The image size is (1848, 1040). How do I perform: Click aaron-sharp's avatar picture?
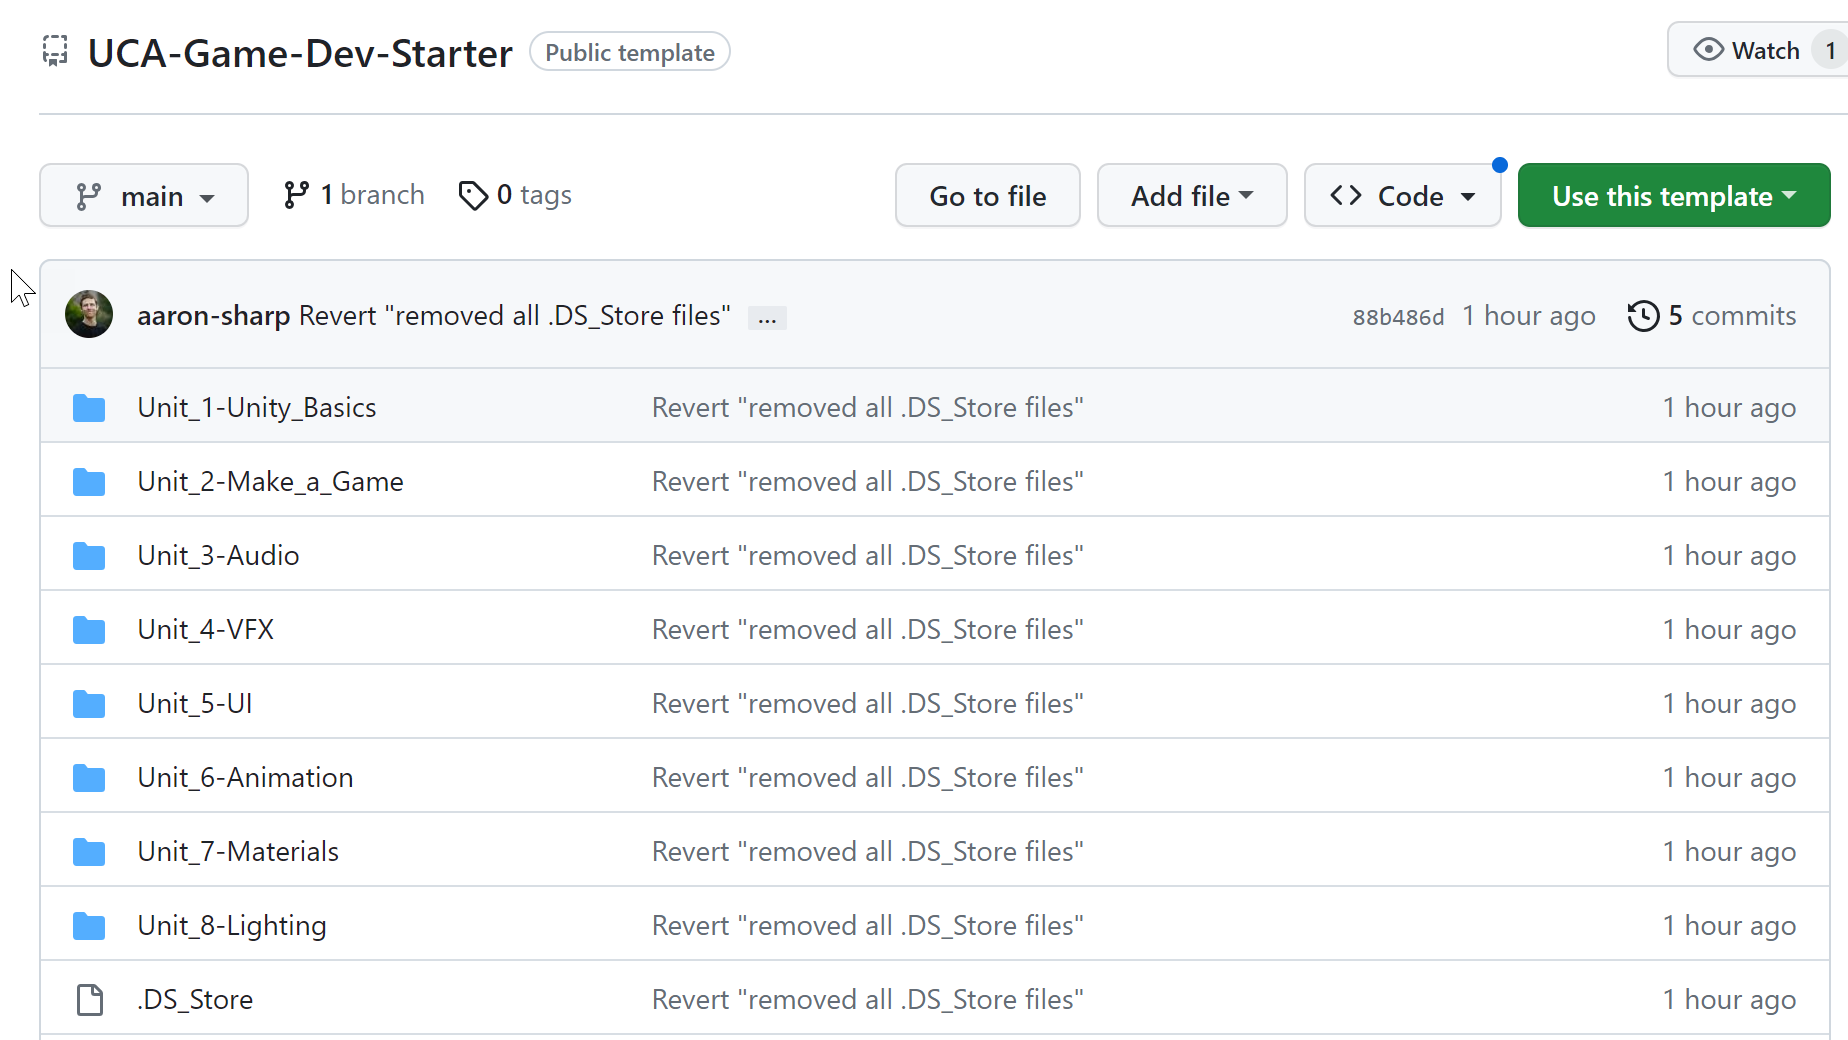pyautogui.click(x=89, y=315)
